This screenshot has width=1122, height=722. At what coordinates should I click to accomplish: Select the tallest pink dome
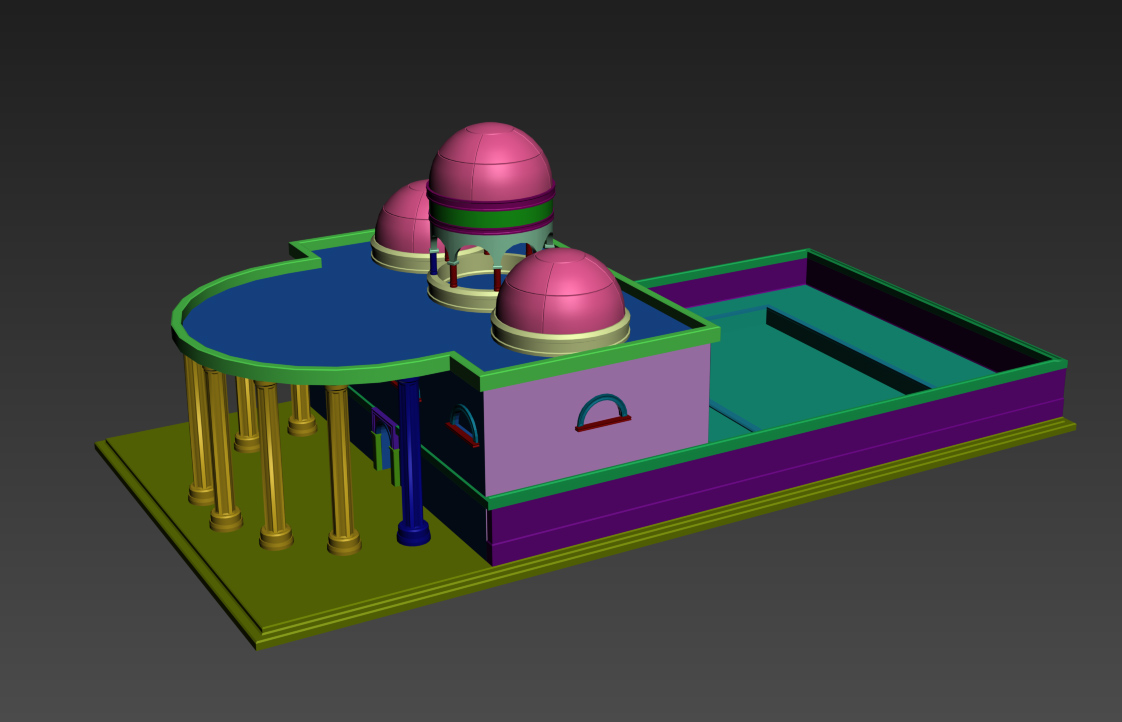[x=490, y=160]
